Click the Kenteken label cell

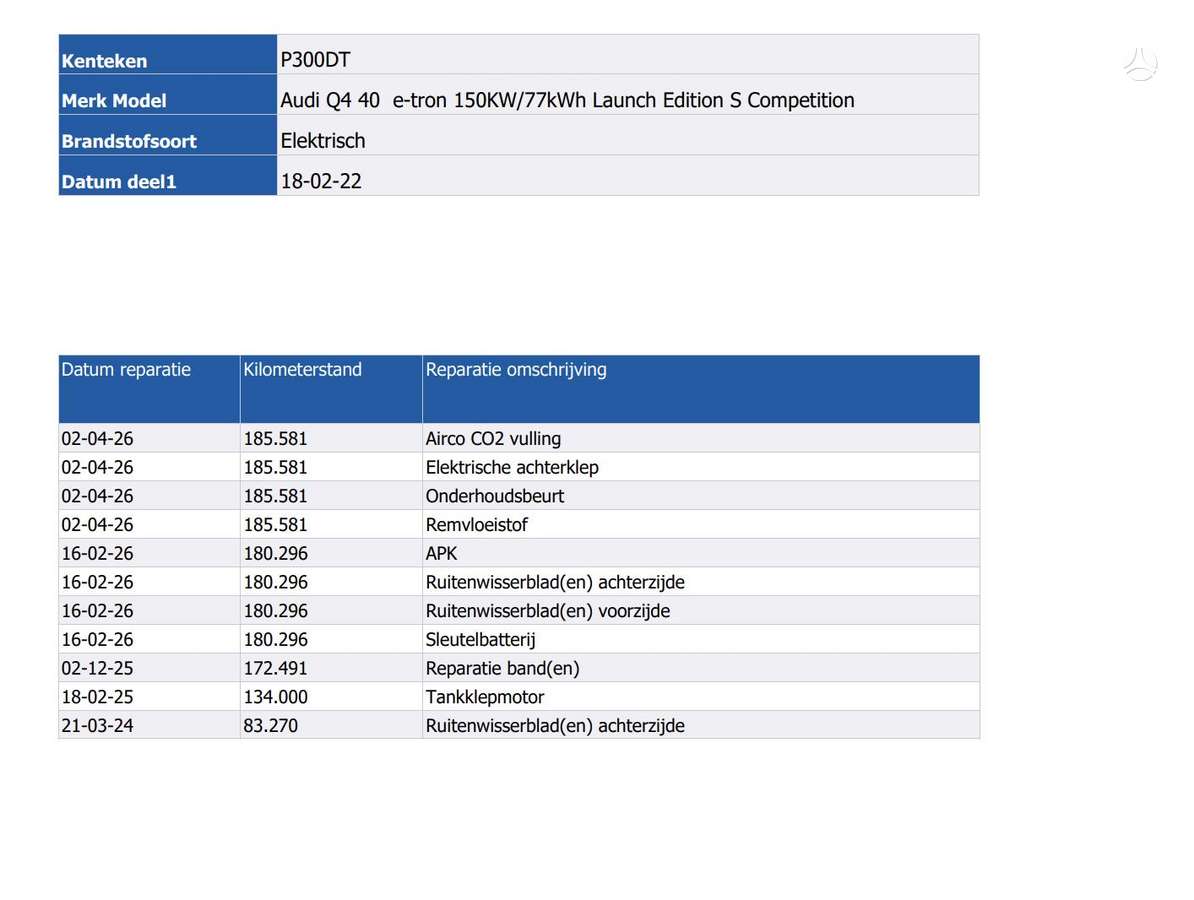tap(168, 54)
